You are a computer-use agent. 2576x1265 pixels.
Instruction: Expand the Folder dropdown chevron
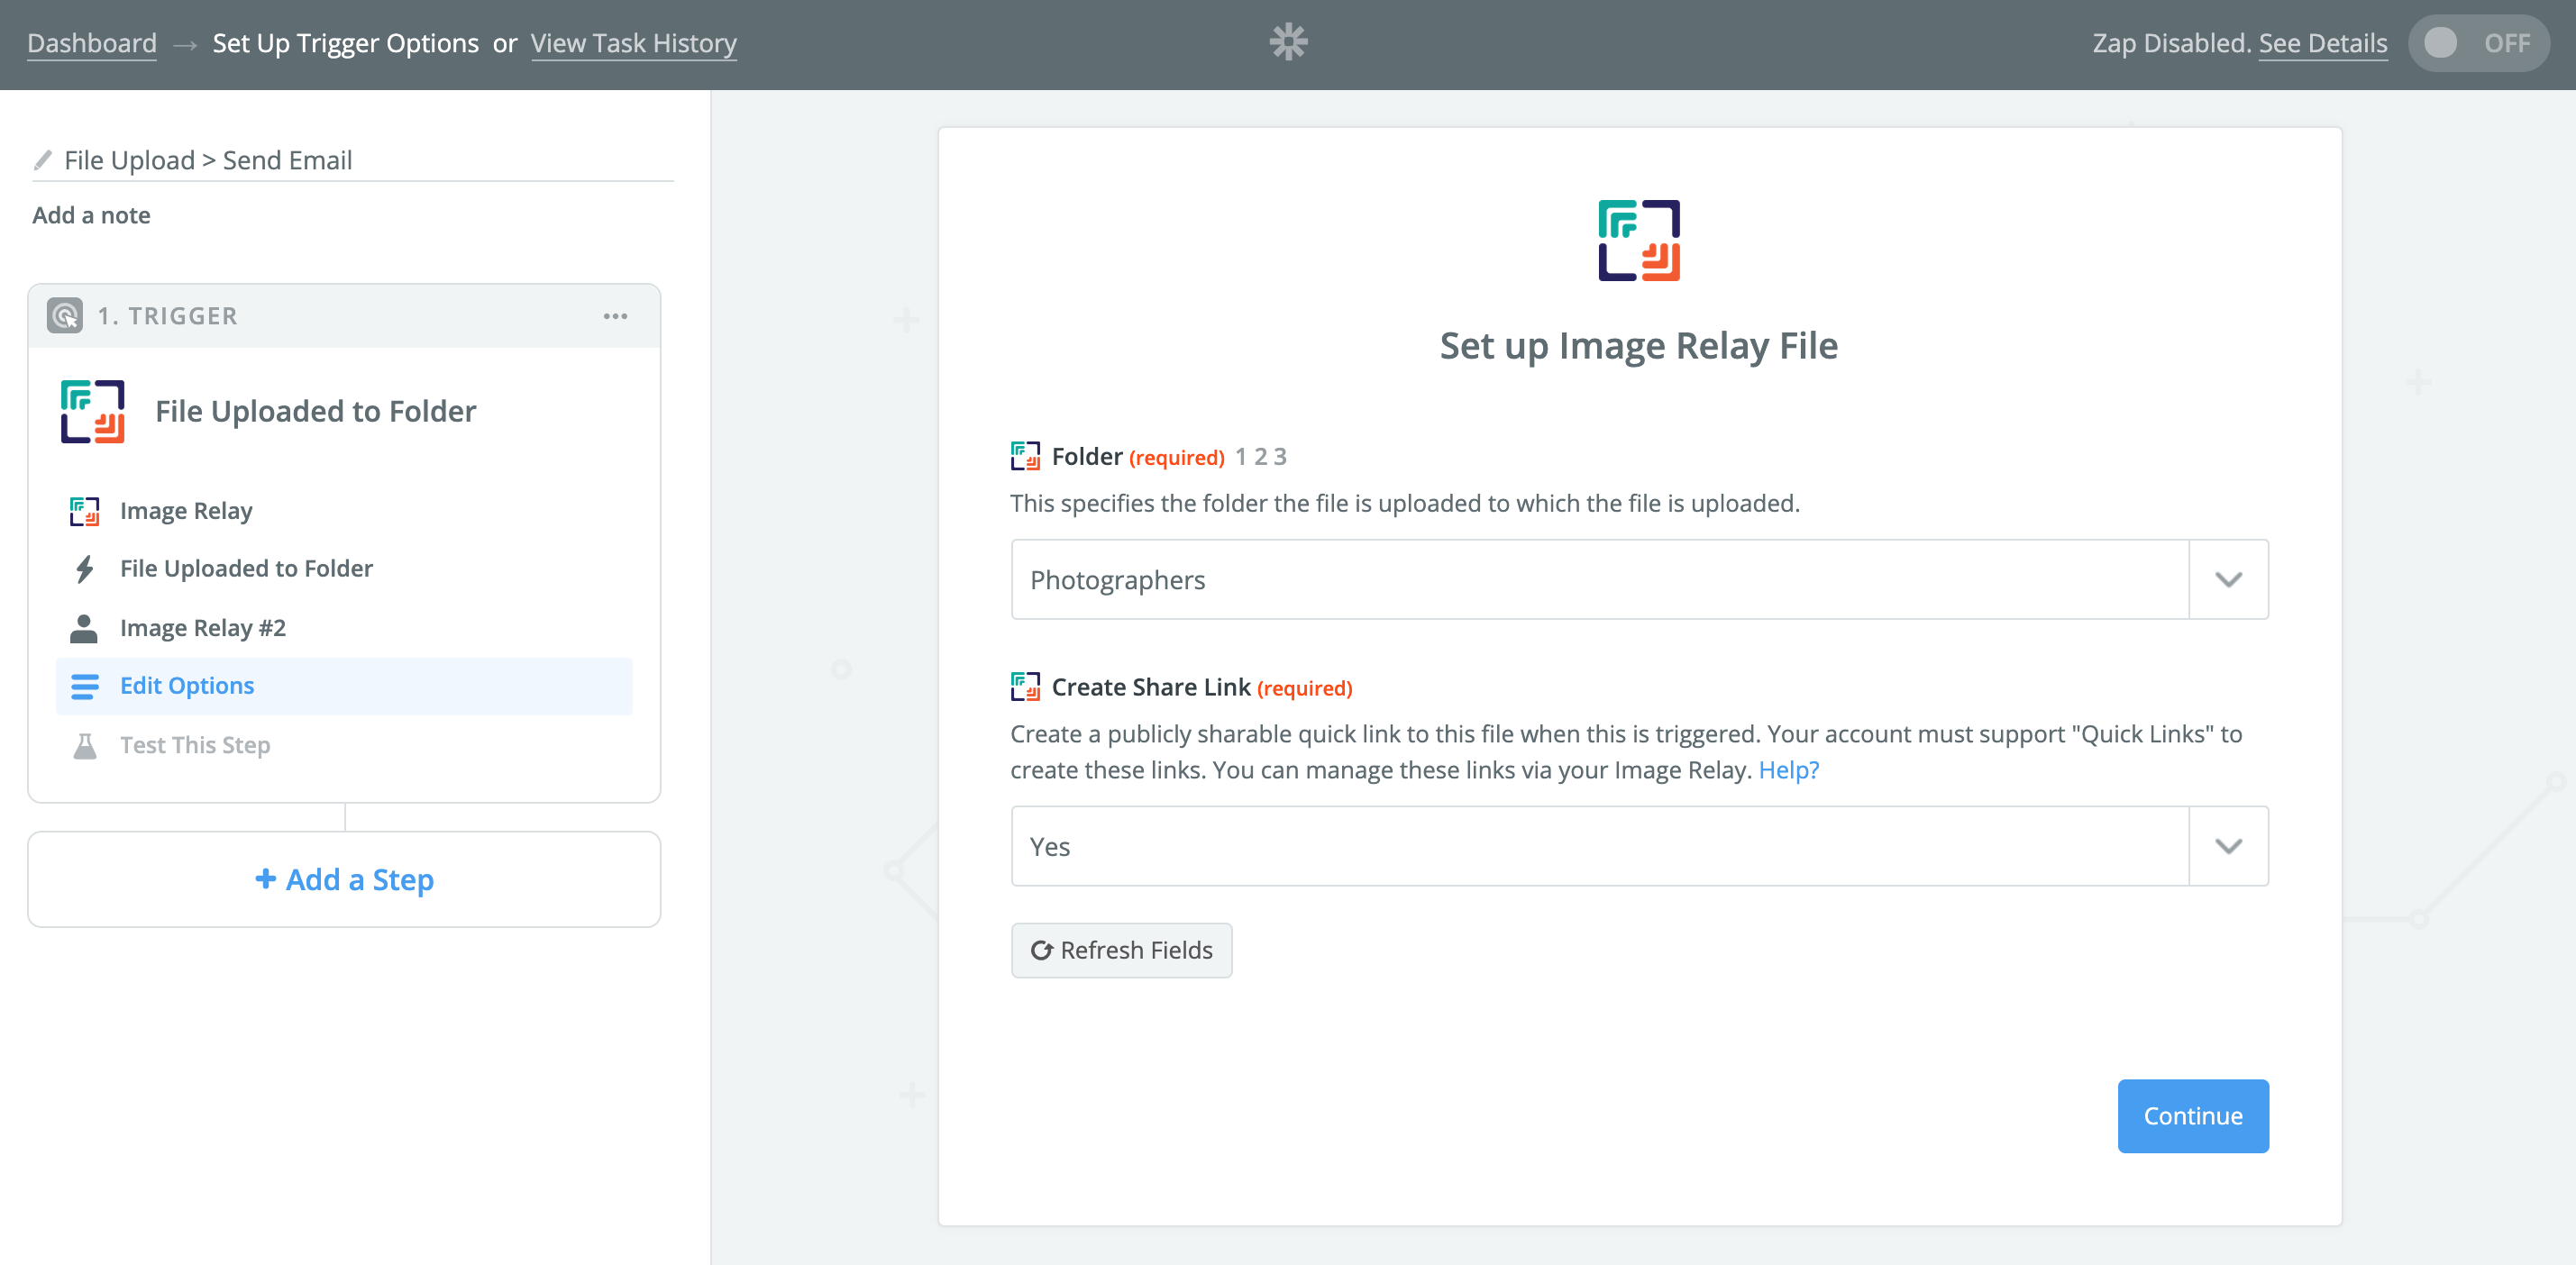[x=2228, y=580]
